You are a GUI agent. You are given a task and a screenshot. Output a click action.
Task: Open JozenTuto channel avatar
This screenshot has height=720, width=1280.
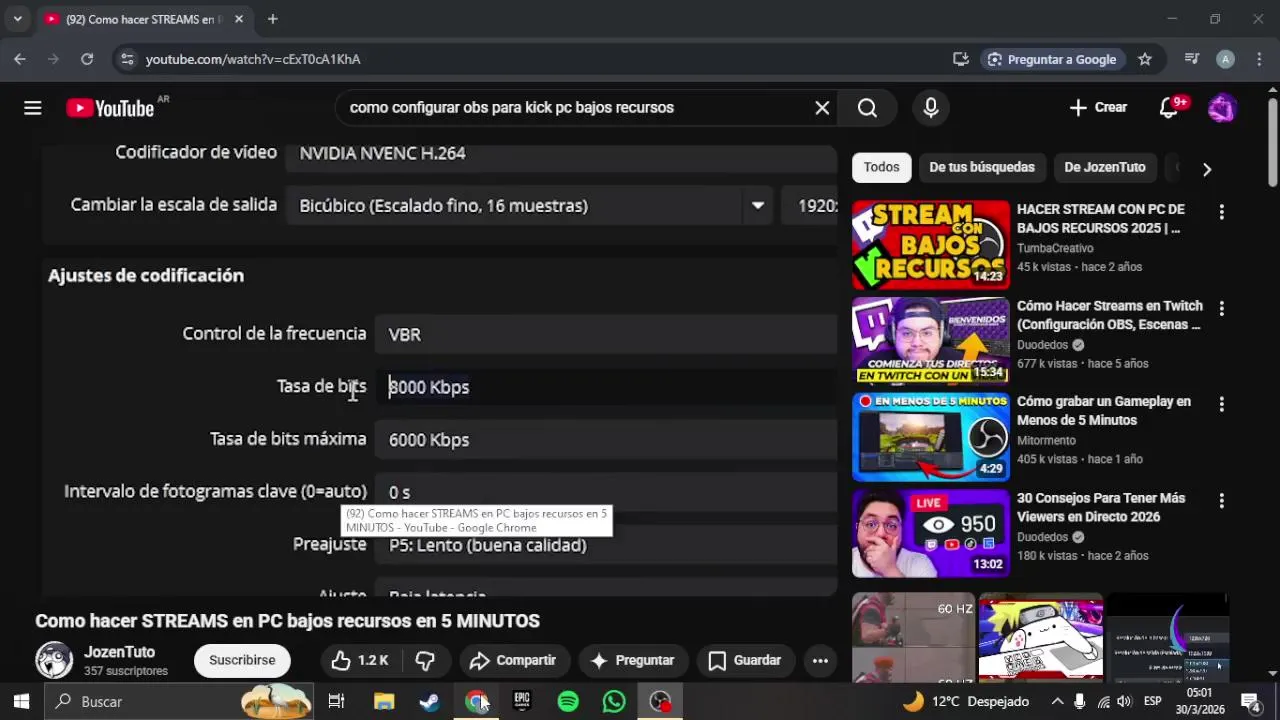point(54,660)
